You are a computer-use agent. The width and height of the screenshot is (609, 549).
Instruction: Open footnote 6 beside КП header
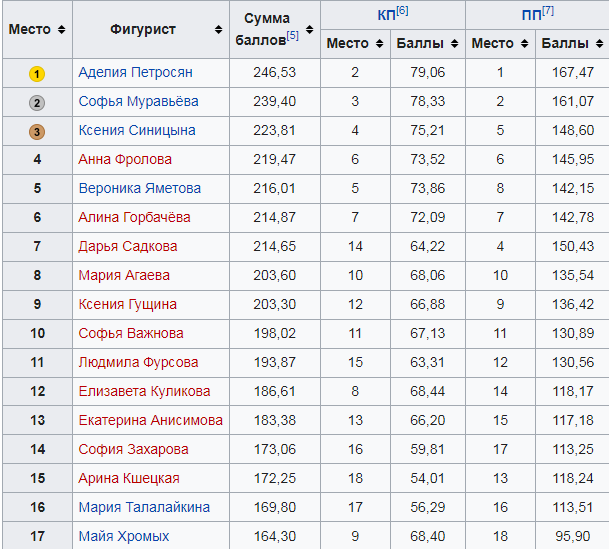pyautogui.click(x=401, y=11)
